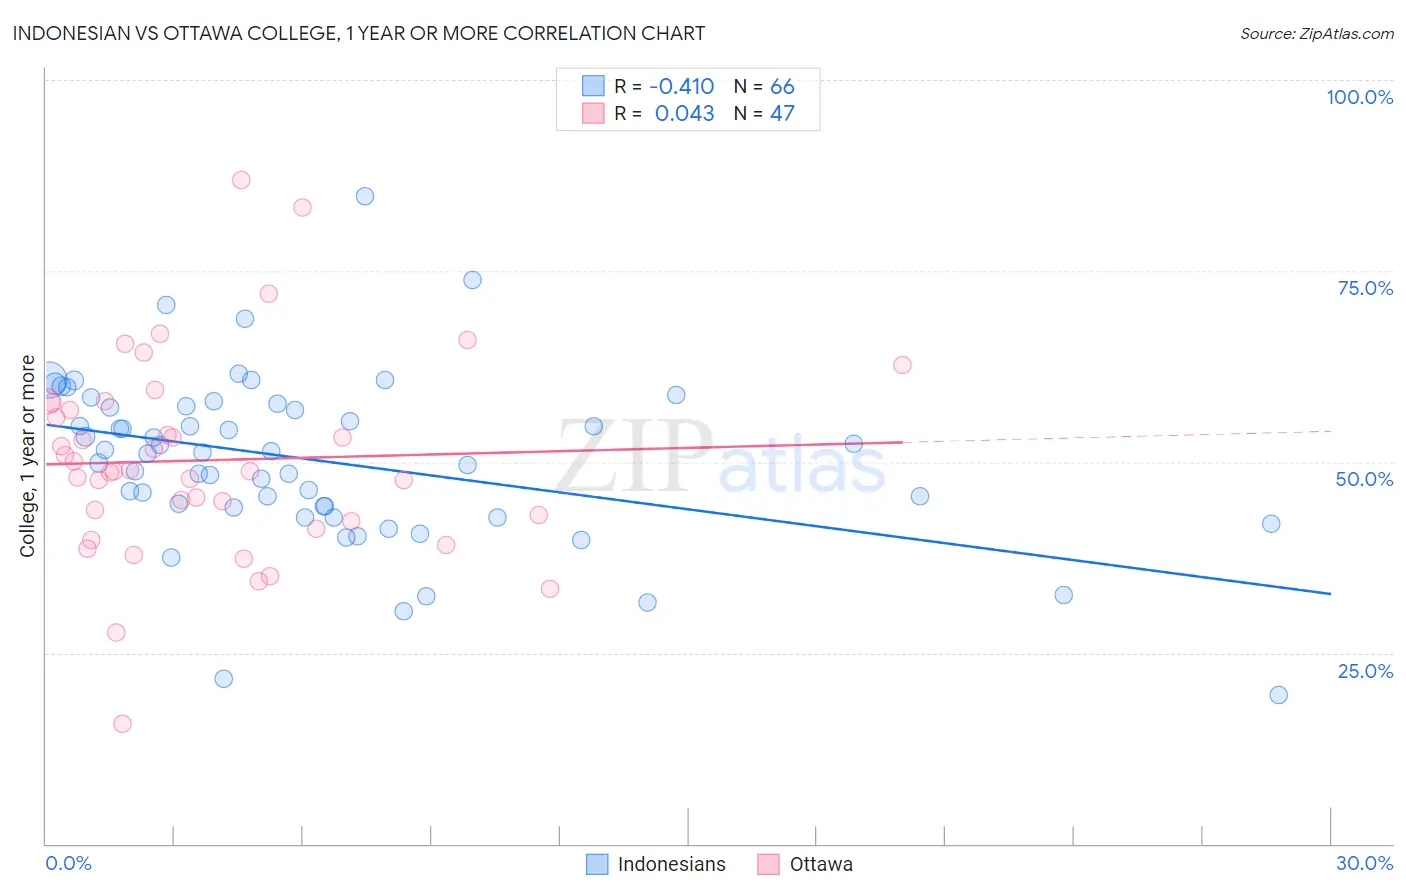This screenshot has width=1406, height=892.
Task: Click the pink Ottawa legend swatch
Action: click(768, 864)
